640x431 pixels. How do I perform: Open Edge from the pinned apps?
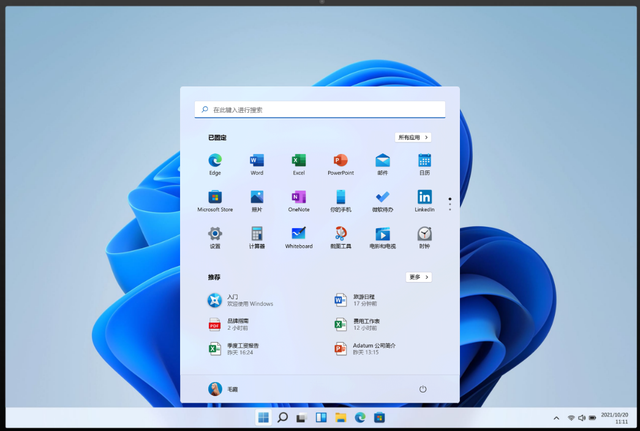click(215, 164)
